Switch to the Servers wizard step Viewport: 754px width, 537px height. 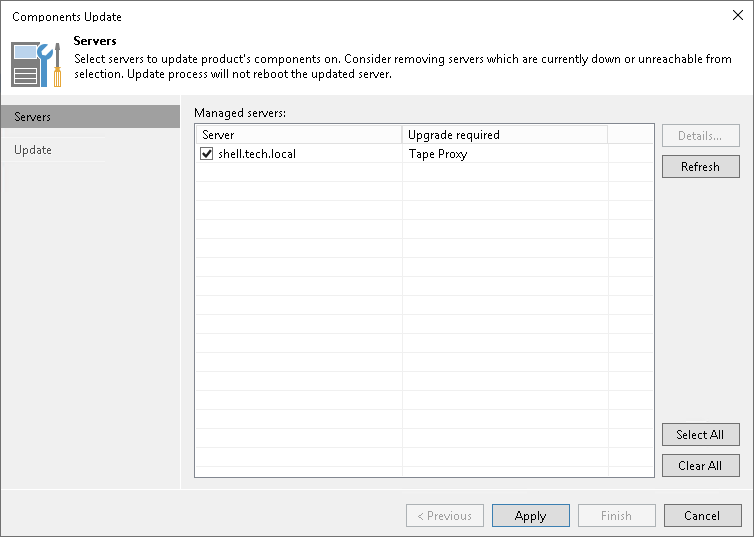pos(90,117)
